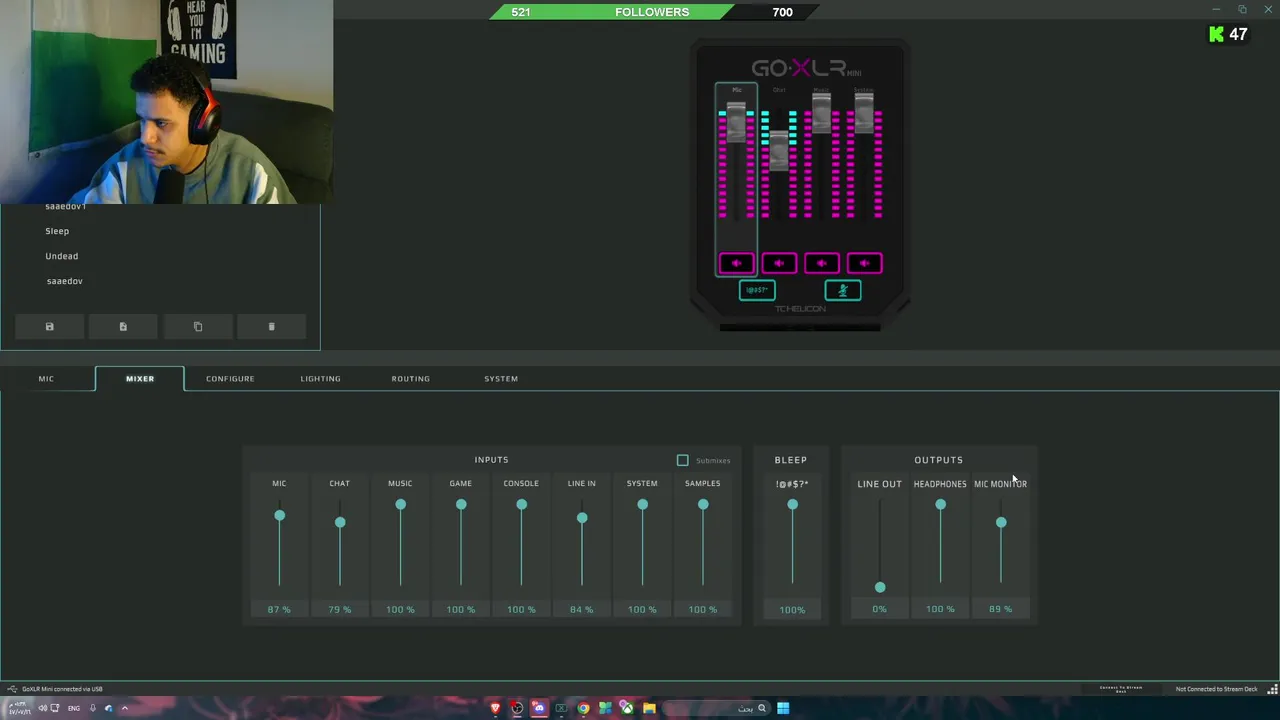The height and width of the screenshot is (720, 1280).
Task: Click the CONSOLE input volume slider handle
Action: (x=521, y=505)
